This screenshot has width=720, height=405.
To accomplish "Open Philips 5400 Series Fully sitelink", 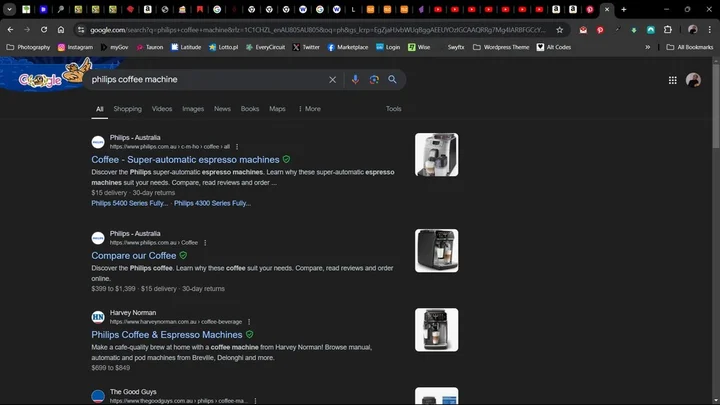I will (x=130, y=203).
